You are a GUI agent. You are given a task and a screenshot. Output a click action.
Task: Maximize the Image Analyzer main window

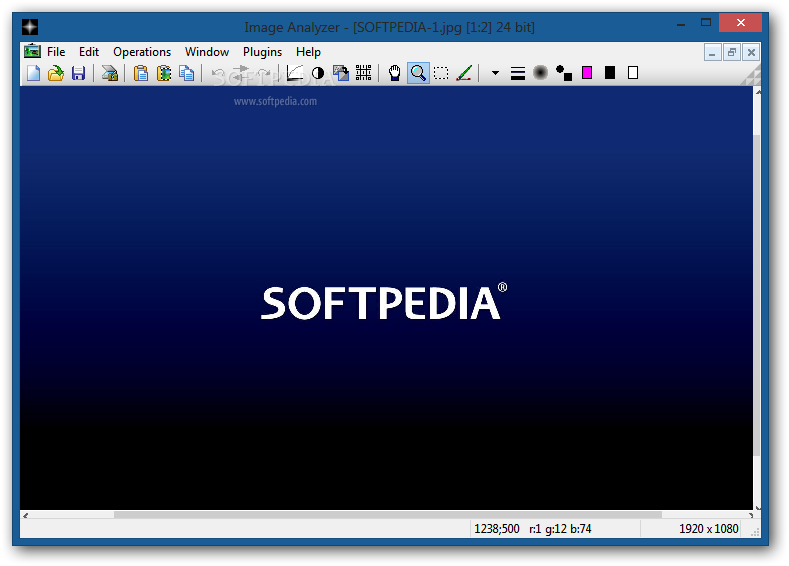(x=706, y=22)
